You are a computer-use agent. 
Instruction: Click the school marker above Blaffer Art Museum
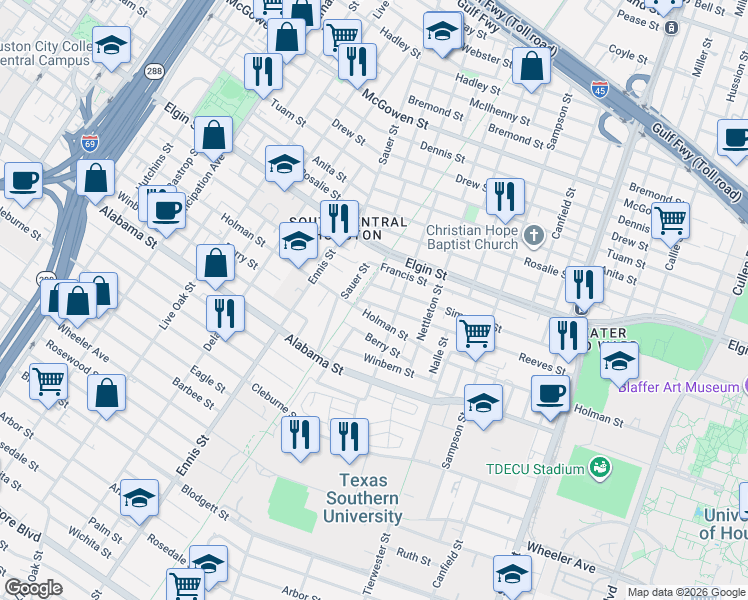(619, 363)
